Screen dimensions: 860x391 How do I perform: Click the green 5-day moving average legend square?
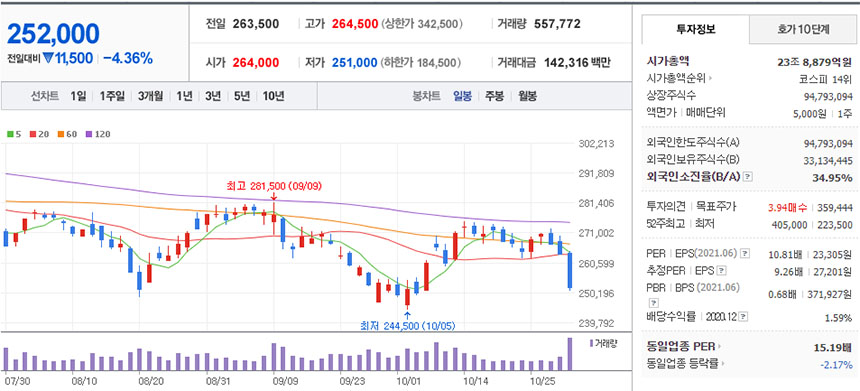(10, 134)
